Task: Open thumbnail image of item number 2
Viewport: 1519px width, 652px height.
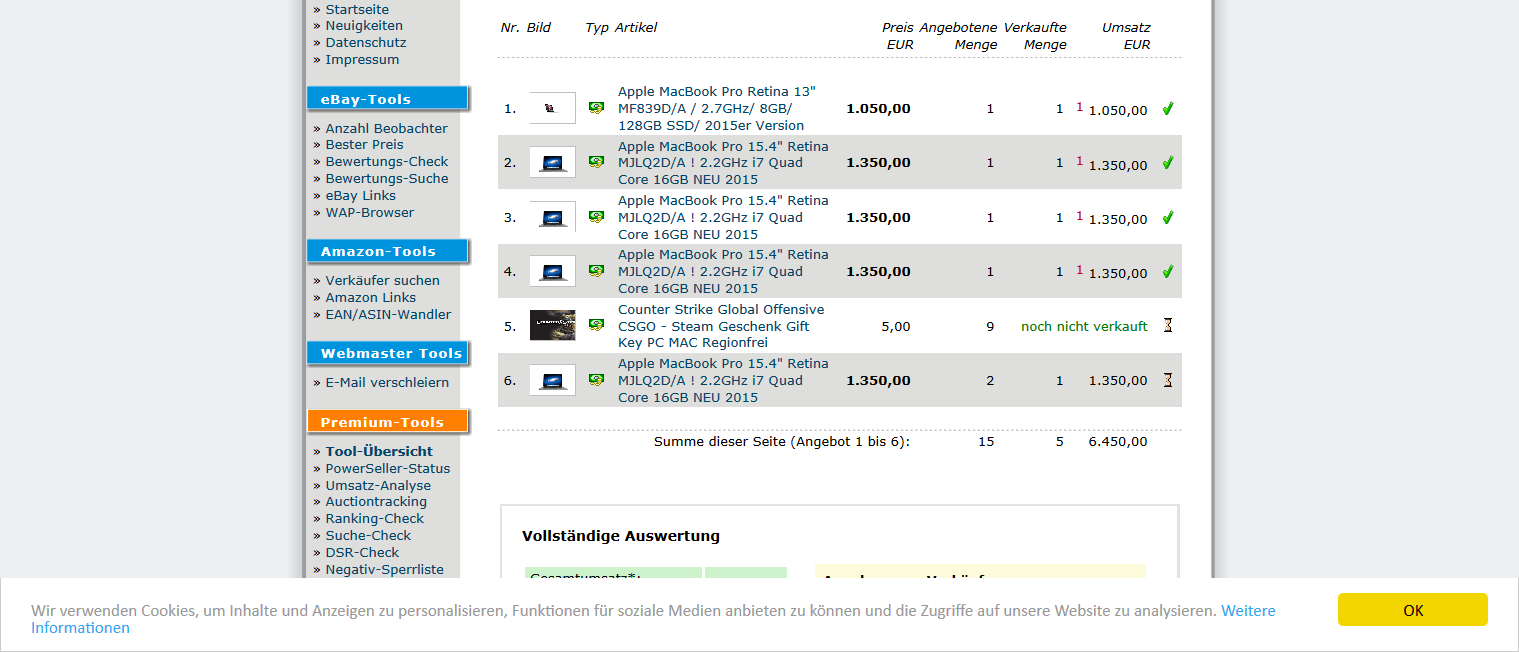Action: 552,162
